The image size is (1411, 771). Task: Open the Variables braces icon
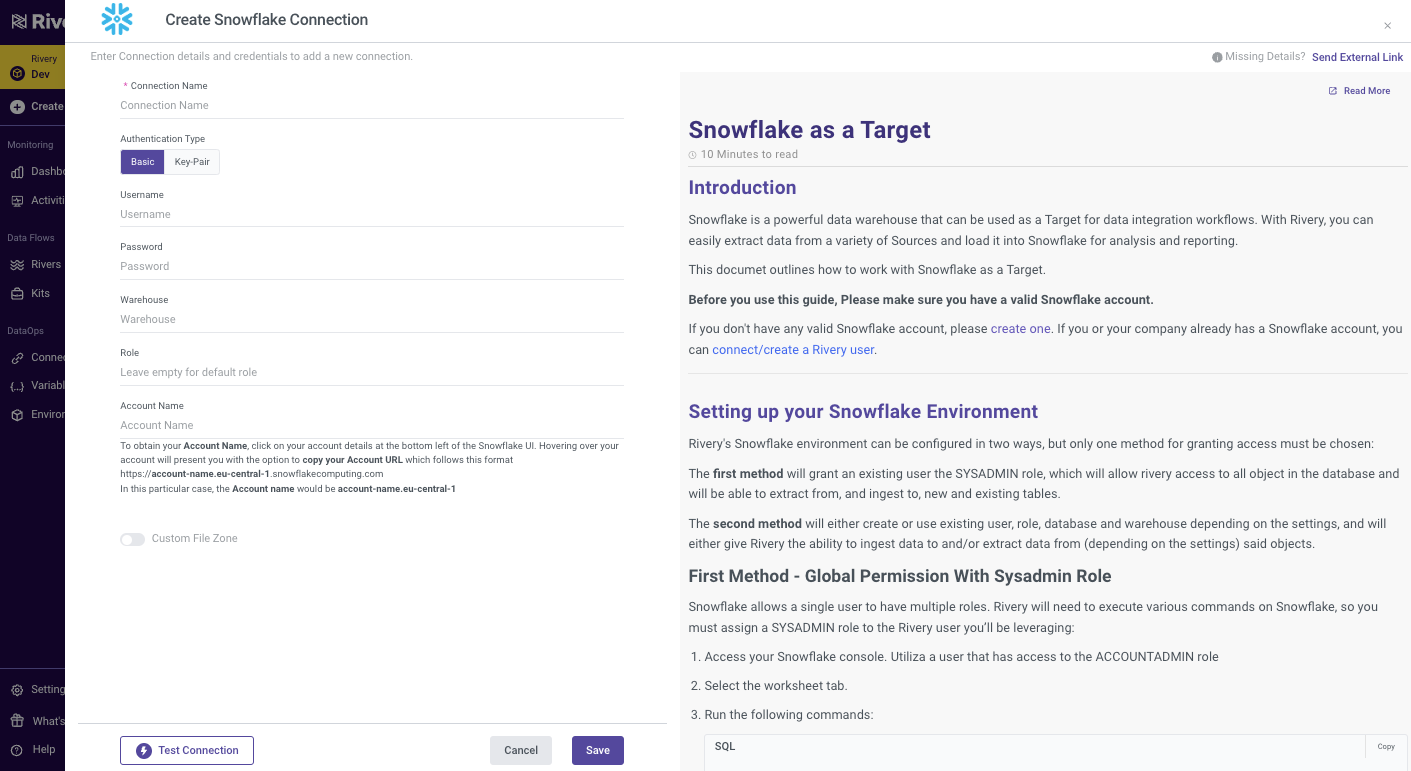[x=17, y=386]
